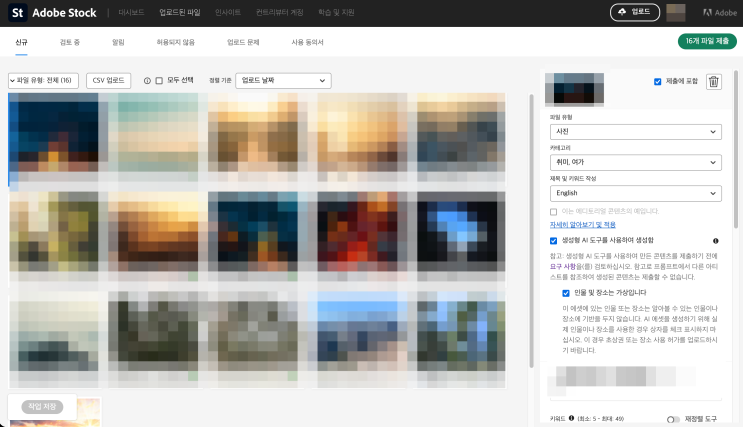Toggle 생성형 AI 도구를 사용하여 생성함 checkbox
The height and width of the screenshot is (427, 743).
click(x=553, y=241)
